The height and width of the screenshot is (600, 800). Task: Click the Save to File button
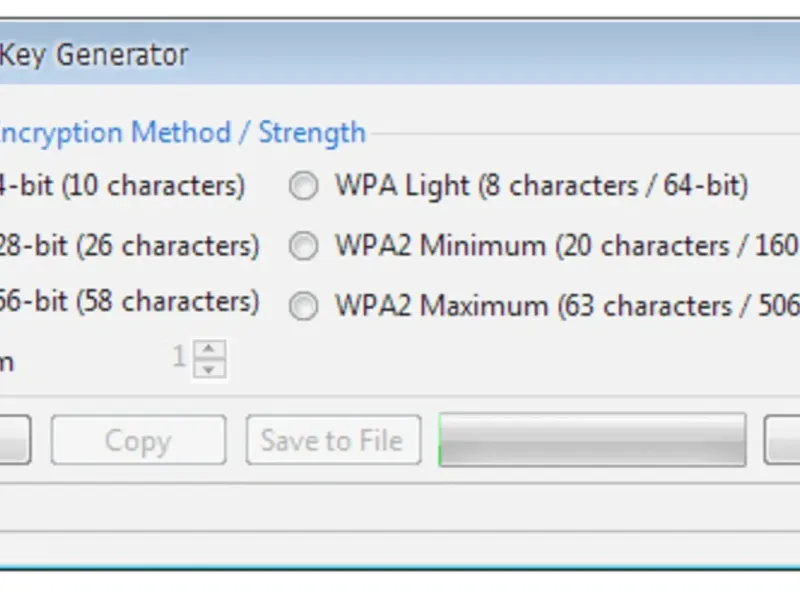pyautogui.click(x=333, y=440)
